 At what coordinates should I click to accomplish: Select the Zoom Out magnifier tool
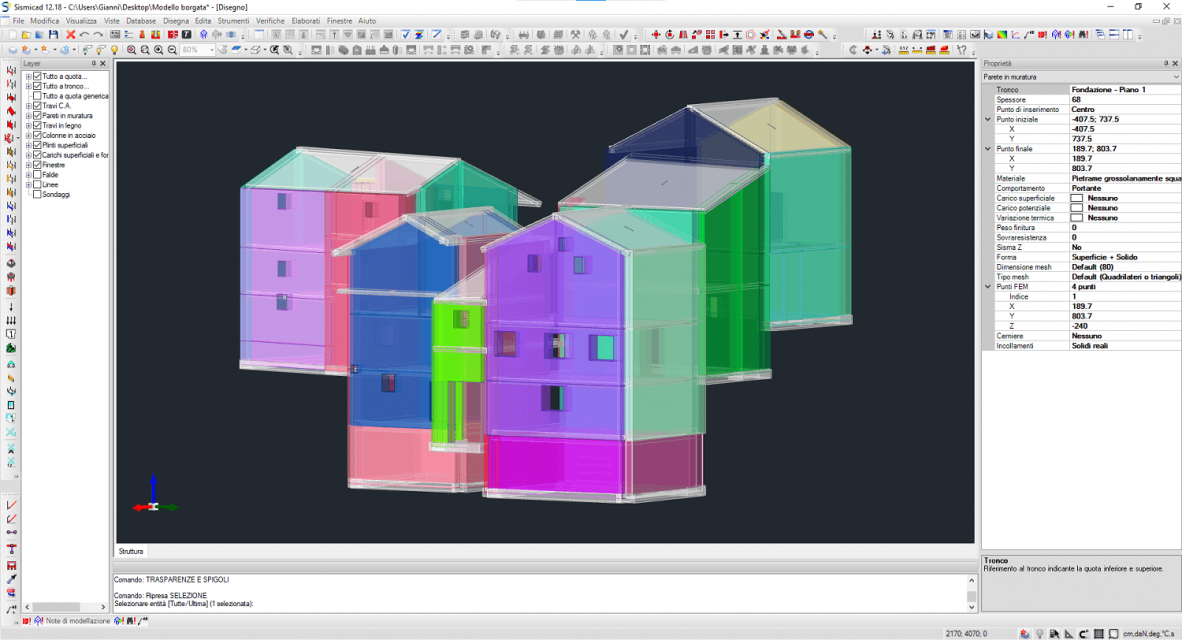[172, 48]
